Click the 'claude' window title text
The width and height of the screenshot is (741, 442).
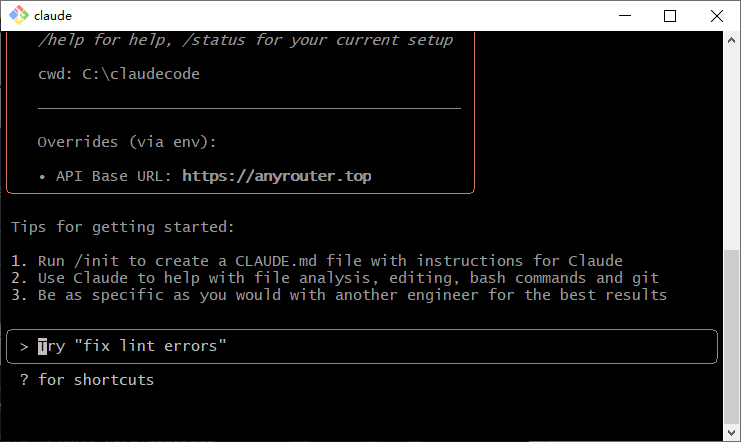coord(52,16)
